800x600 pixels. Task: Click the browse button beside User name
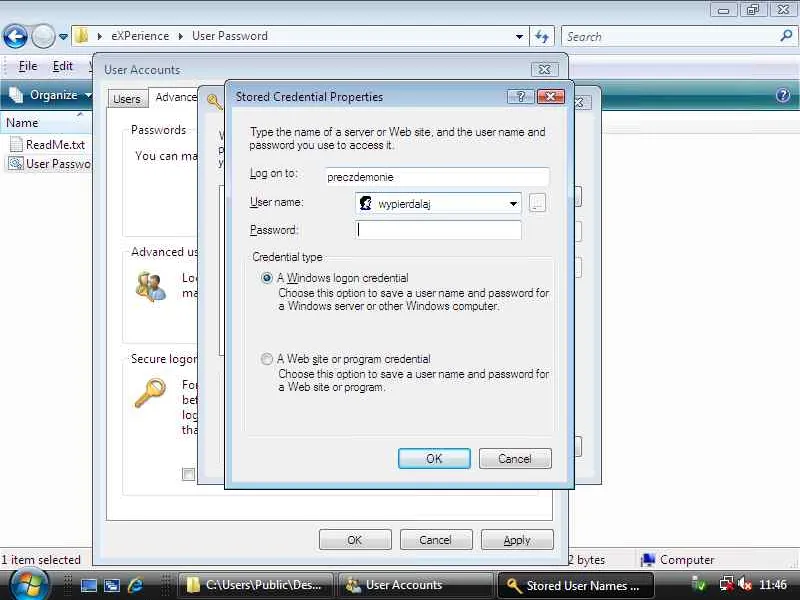click(x=537, y=203)
